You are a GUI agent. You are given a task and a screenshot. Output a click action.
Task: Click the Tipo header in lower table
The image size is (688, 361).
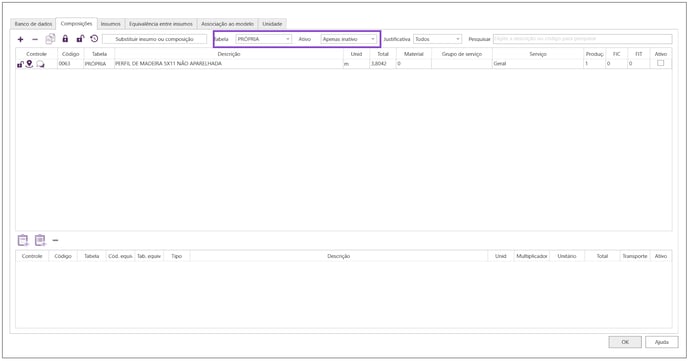pyautogui.click(x=176, y=256)
